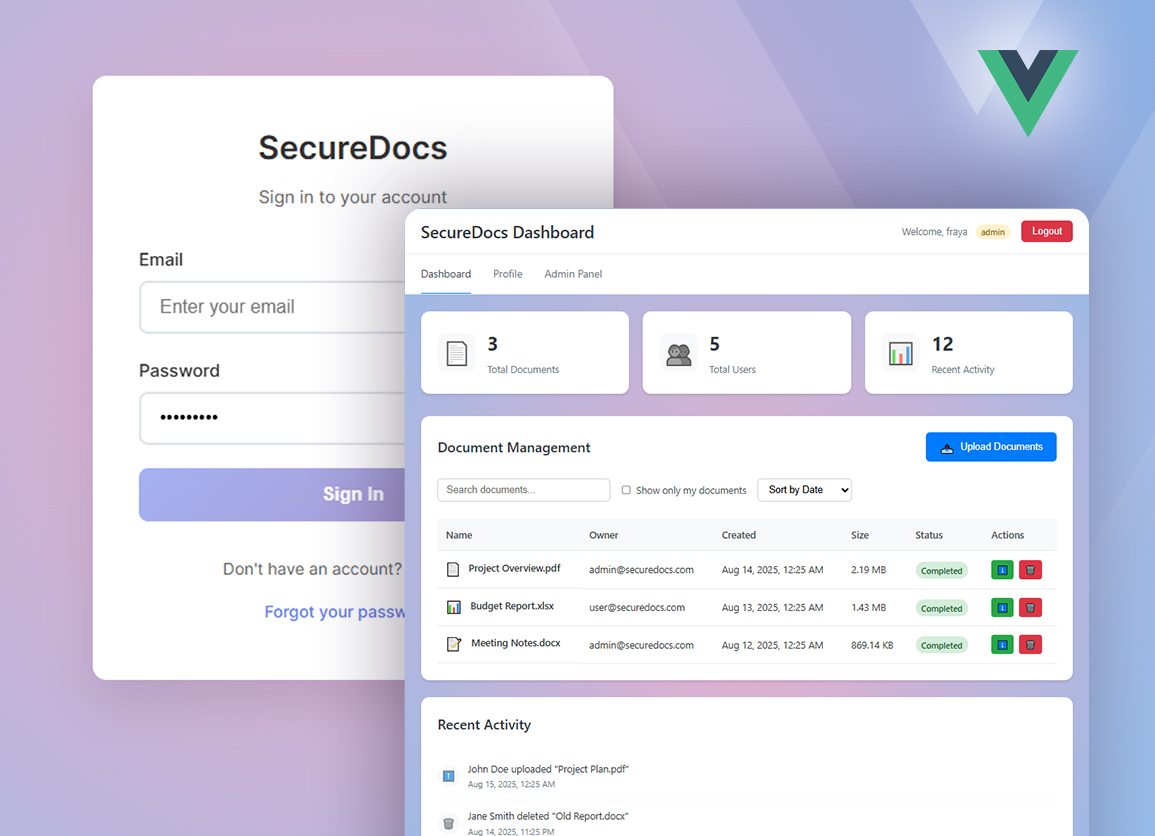Click the Total Users people icon
This screenshot has width=1155, height=836.
pyautogui.click(x=679, y=353)
